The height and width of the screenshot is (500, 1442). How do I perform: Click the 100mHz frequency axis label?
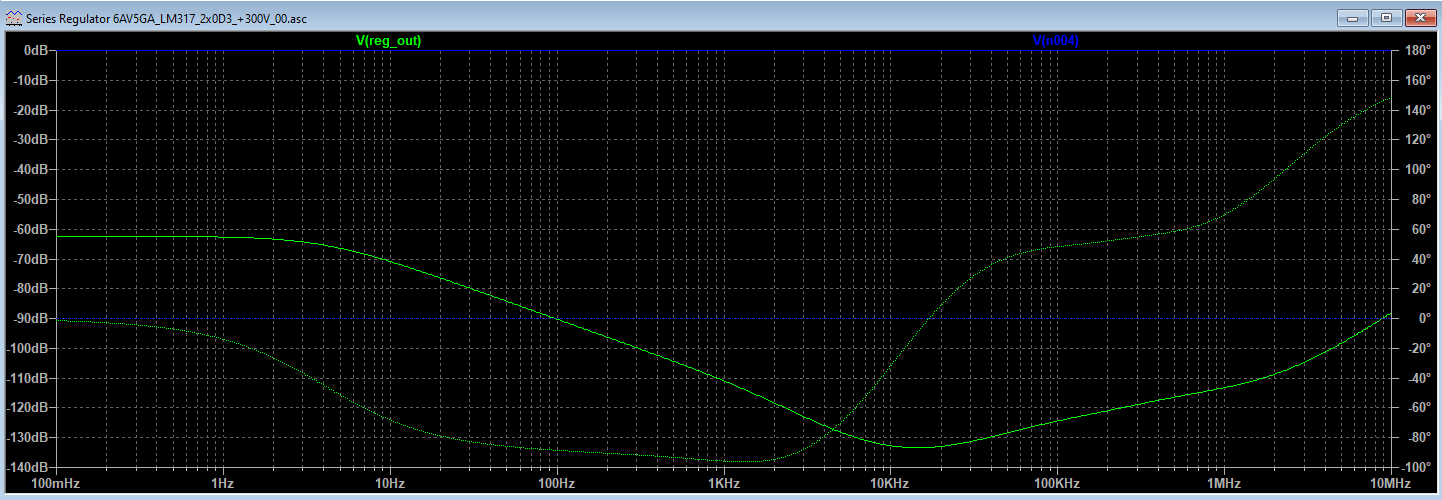click(x=56, y=484)
